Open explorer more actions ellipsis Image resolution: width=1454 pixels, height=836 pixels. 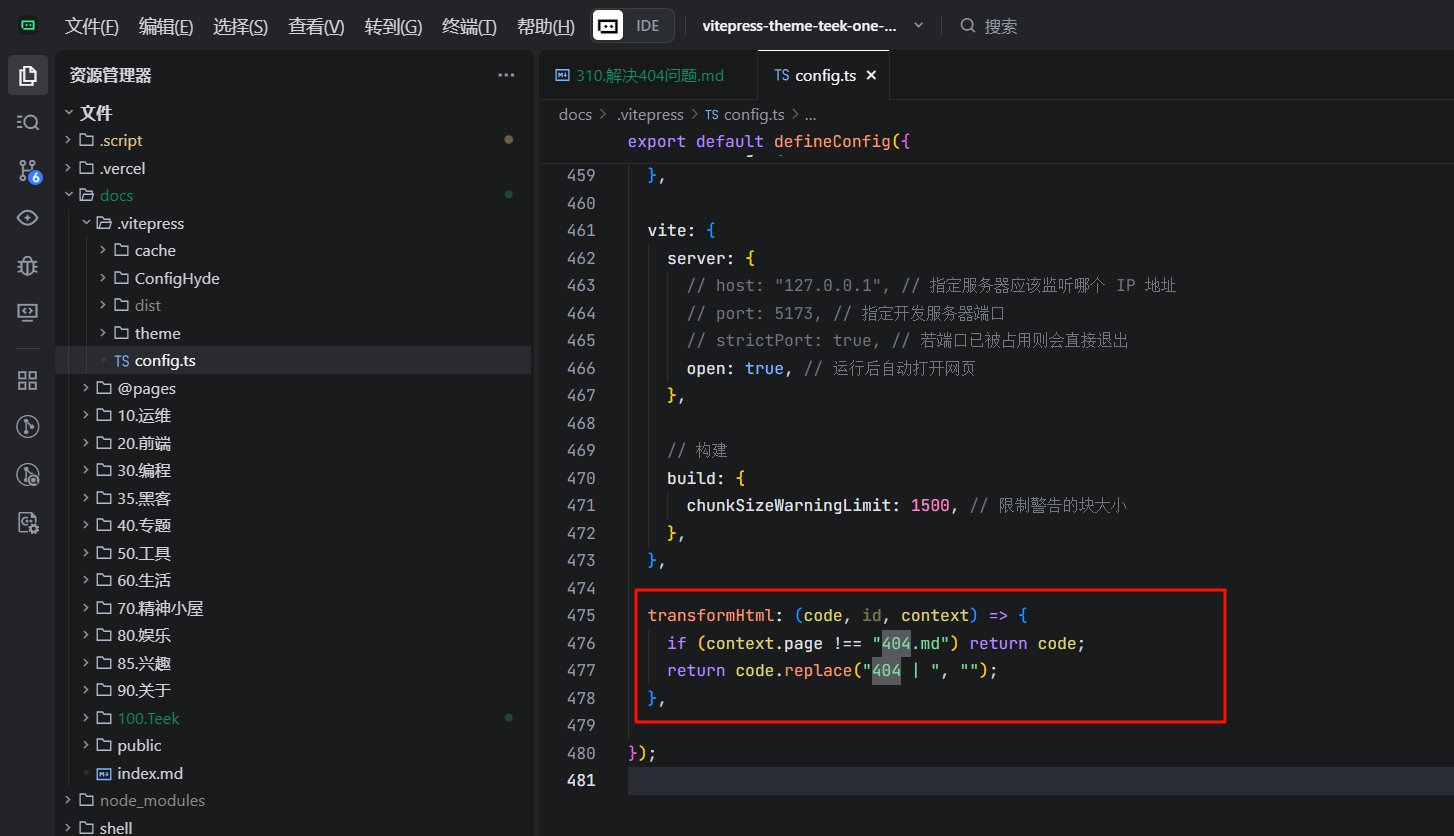pos(507,75)
